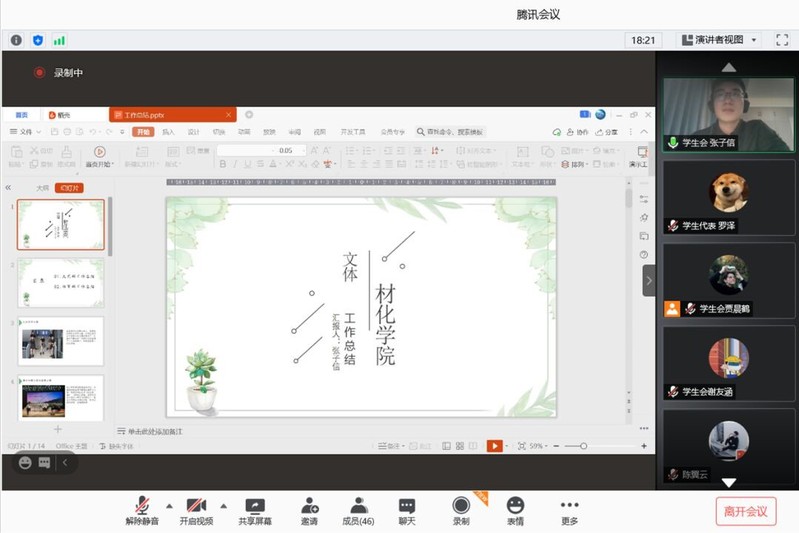Viewport: 799px width, 533px height.
Task: Expand audio options arrow beside 解除静音
Action: [168, 505]
